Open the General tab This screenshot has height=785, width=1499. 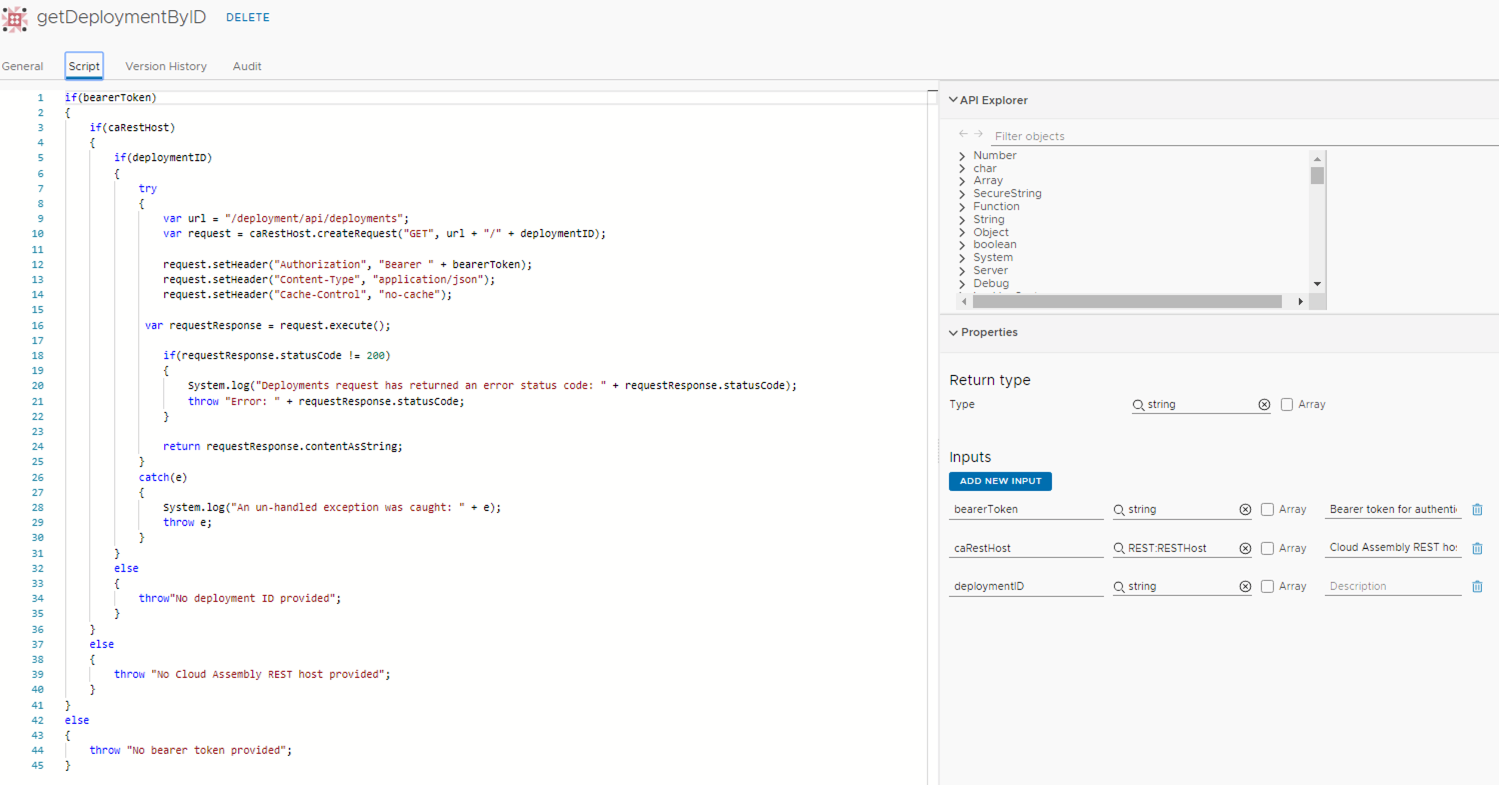[22, 66]
